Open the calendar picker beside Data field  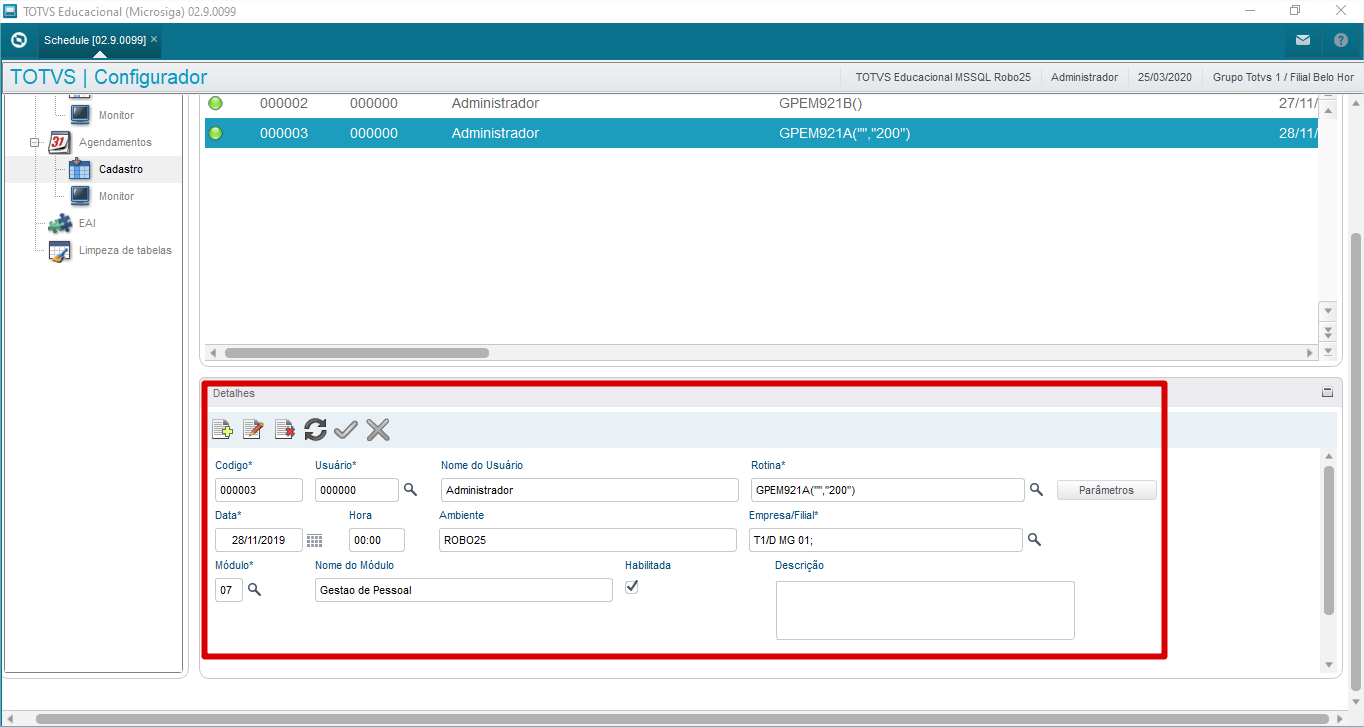point(314,540)
